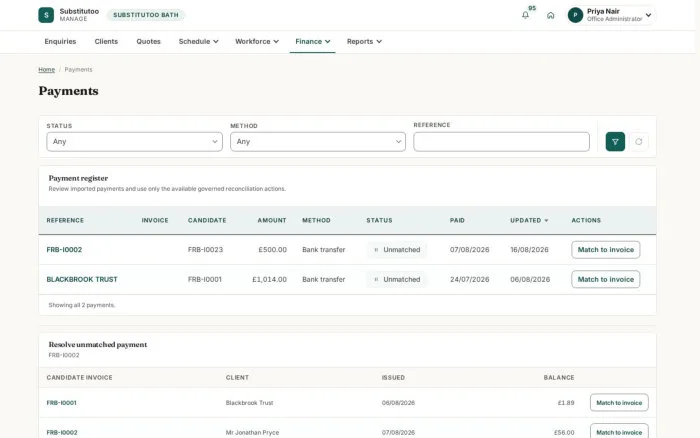Match the £500.00 payment to invoice
Image resolution: width=700 pixels, height=438 pixels.
click(x=605, y=250)
